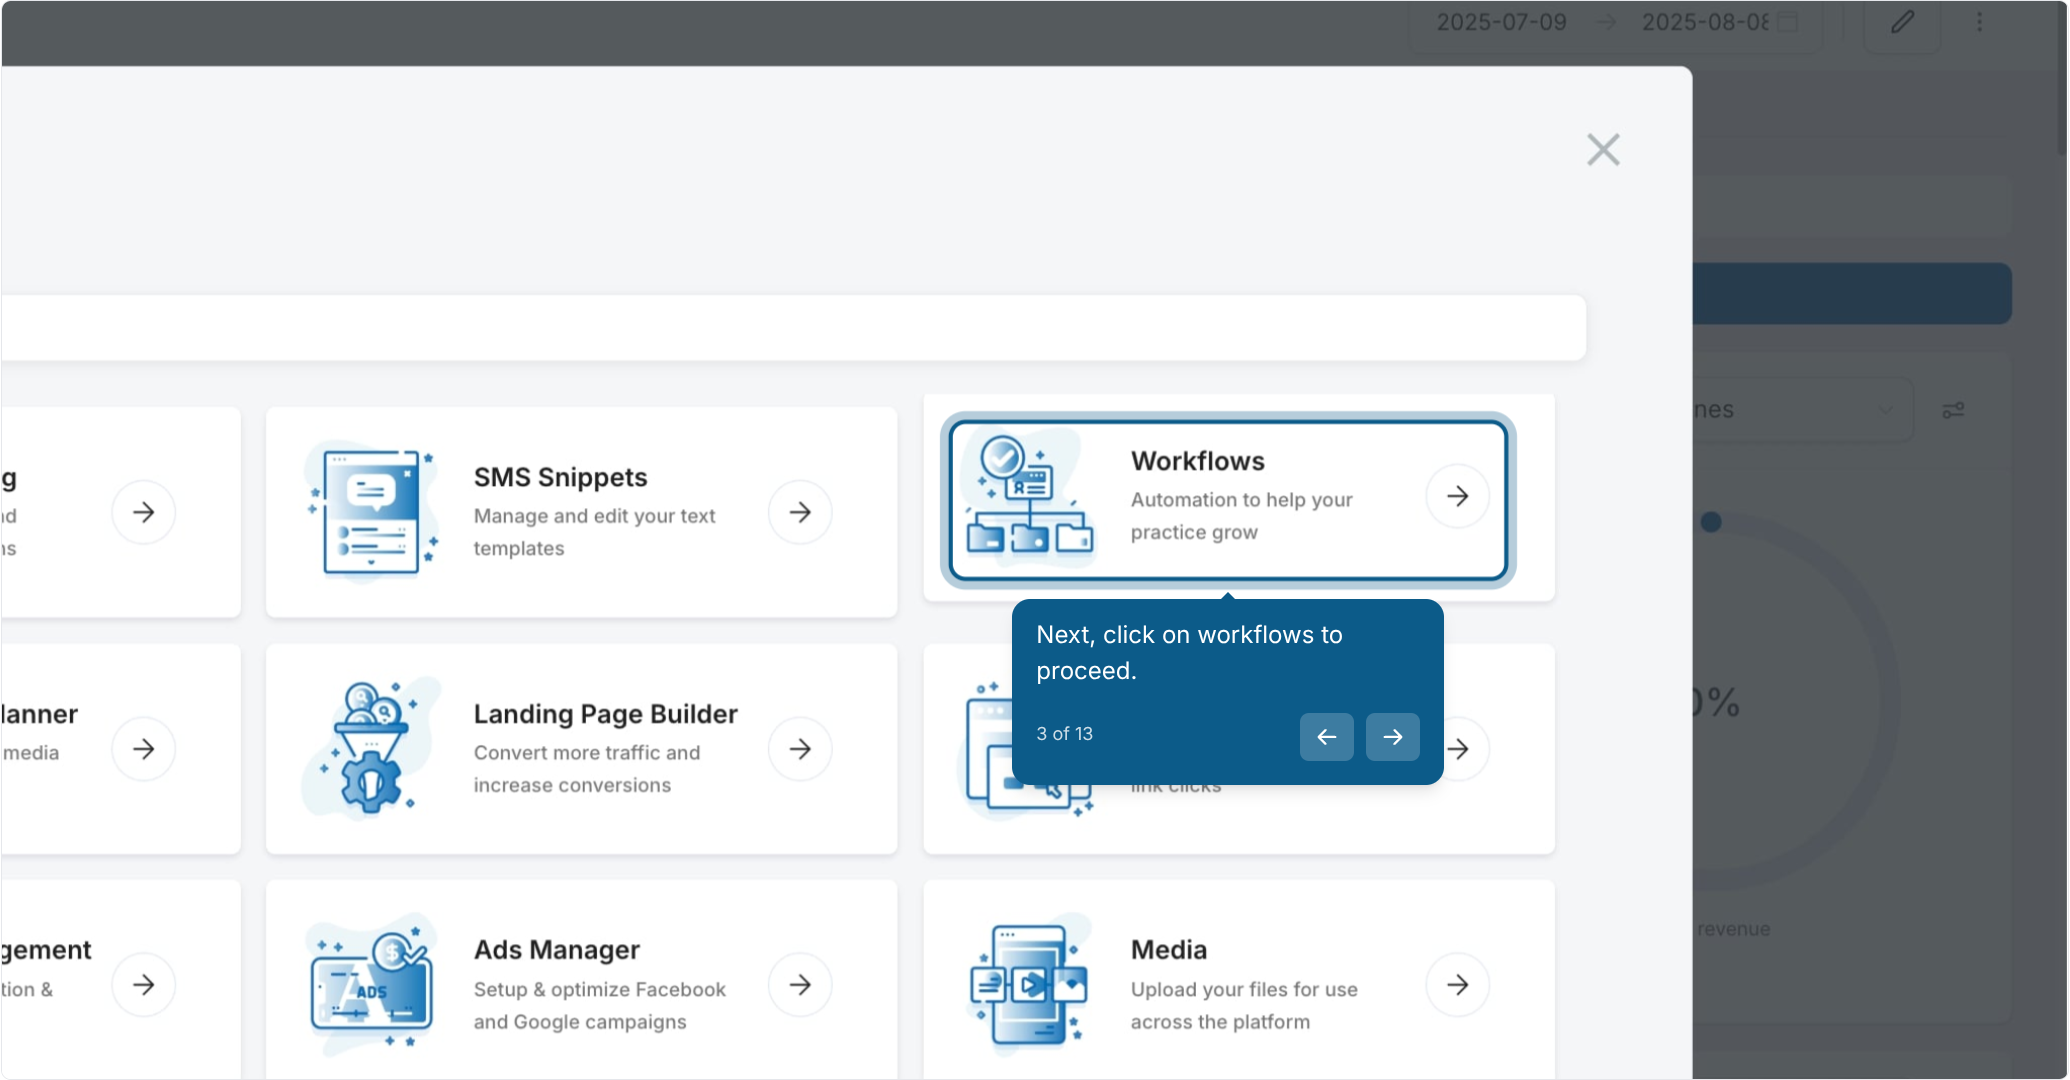Click 'Manage and edit your text templates' text
The width and height of the screenshot is (2070, 1080).
[x=594, y=532]
